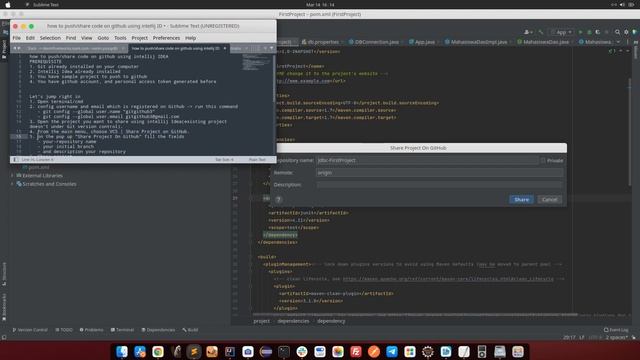Open Sublime sidebar toggle icon in status bar

click(15, 160)
